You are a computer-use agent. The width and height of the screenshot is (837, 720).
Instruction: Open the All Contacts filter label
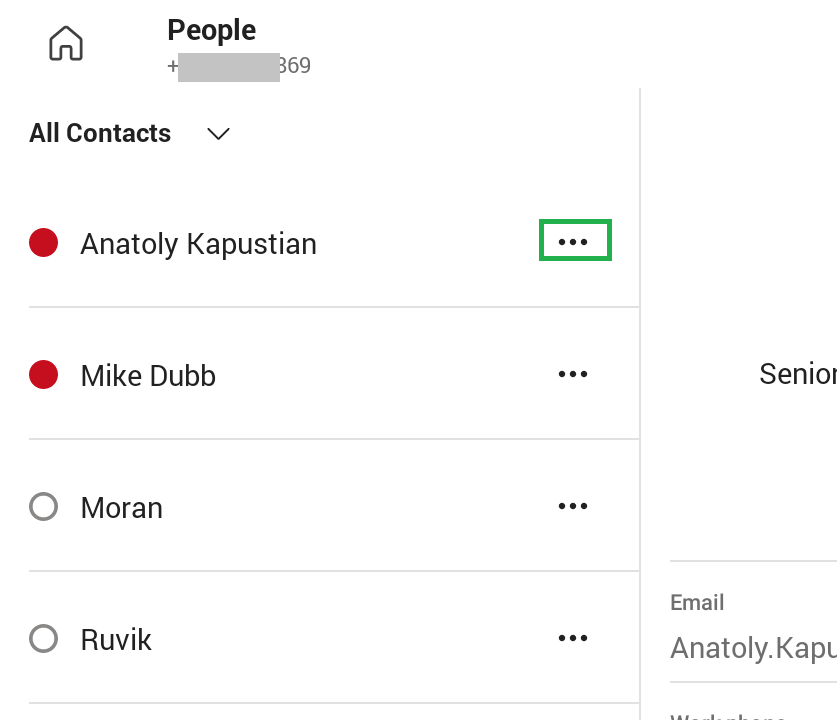100,133
